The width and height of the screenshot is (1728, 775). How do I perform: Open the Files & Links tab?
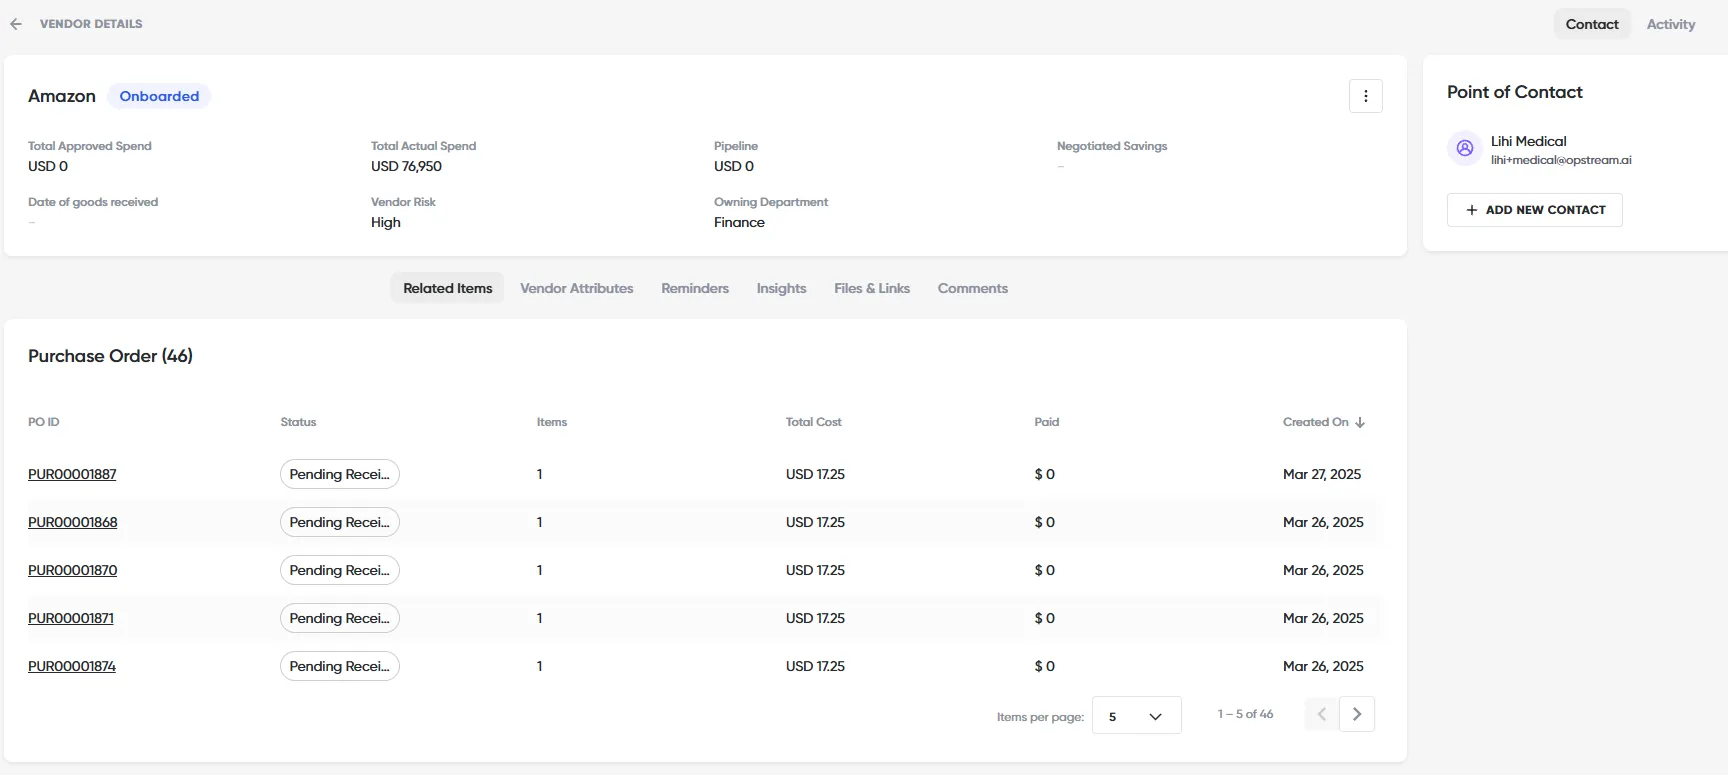point(872,288)
